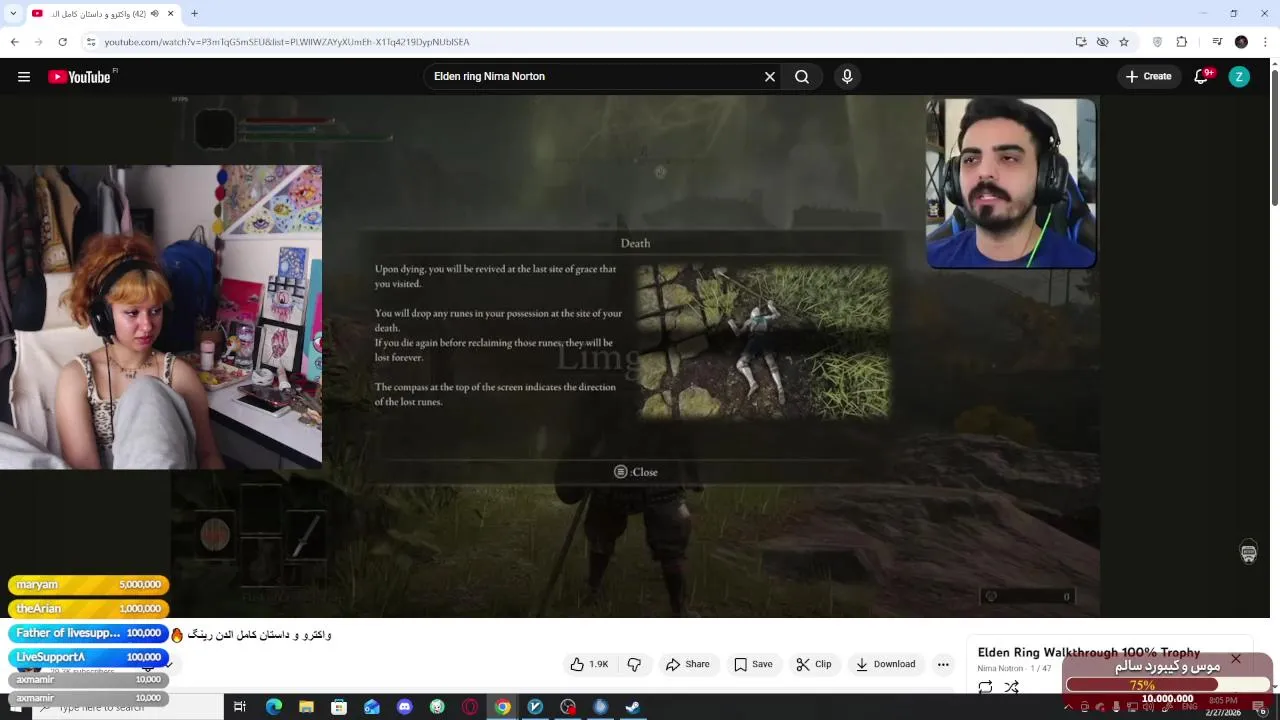Screen dimensions: 1280x720
Task: Open File Explorer from the taskbar
Action: point(306,707)
